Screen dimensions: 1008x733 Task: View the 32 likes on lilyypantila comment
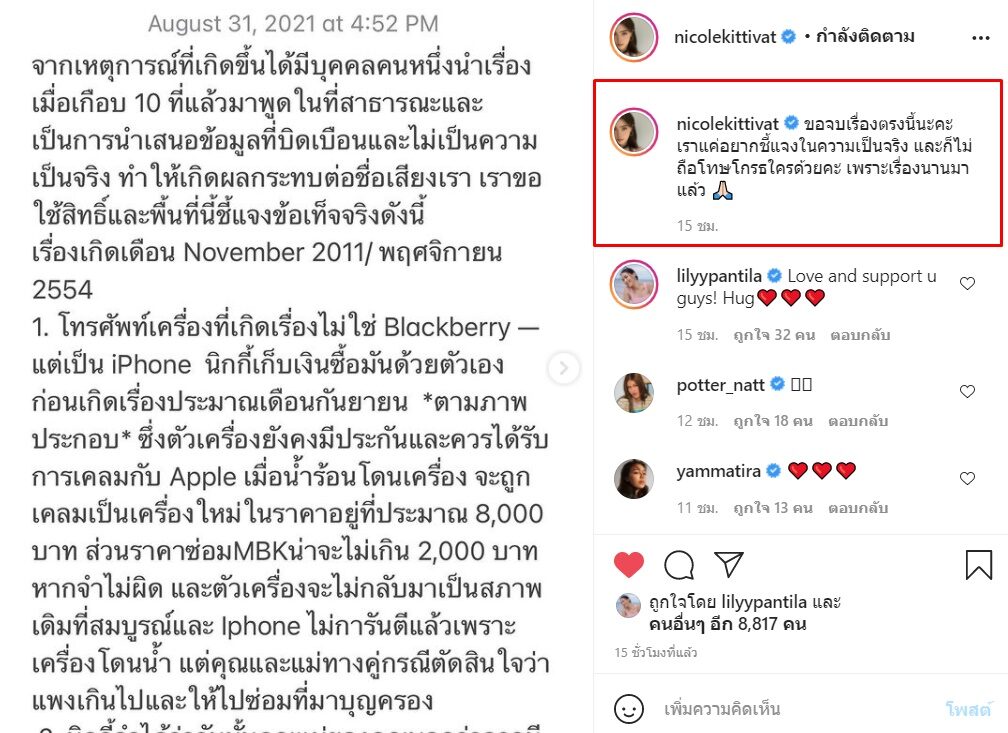pos(774,335)
